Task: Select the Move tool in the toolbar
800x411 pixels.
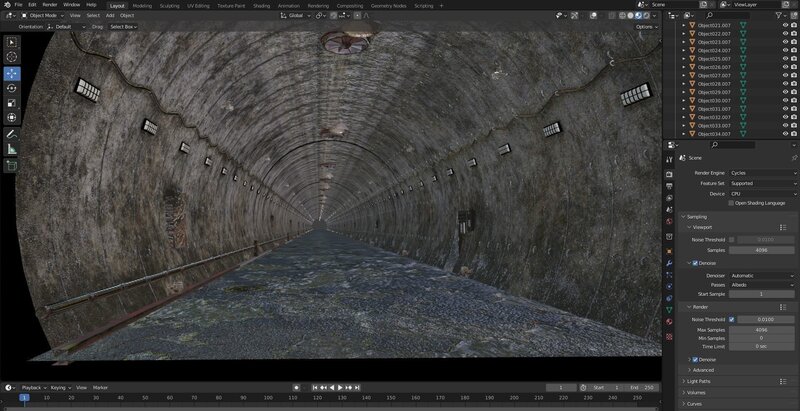Action: [12, 73]
